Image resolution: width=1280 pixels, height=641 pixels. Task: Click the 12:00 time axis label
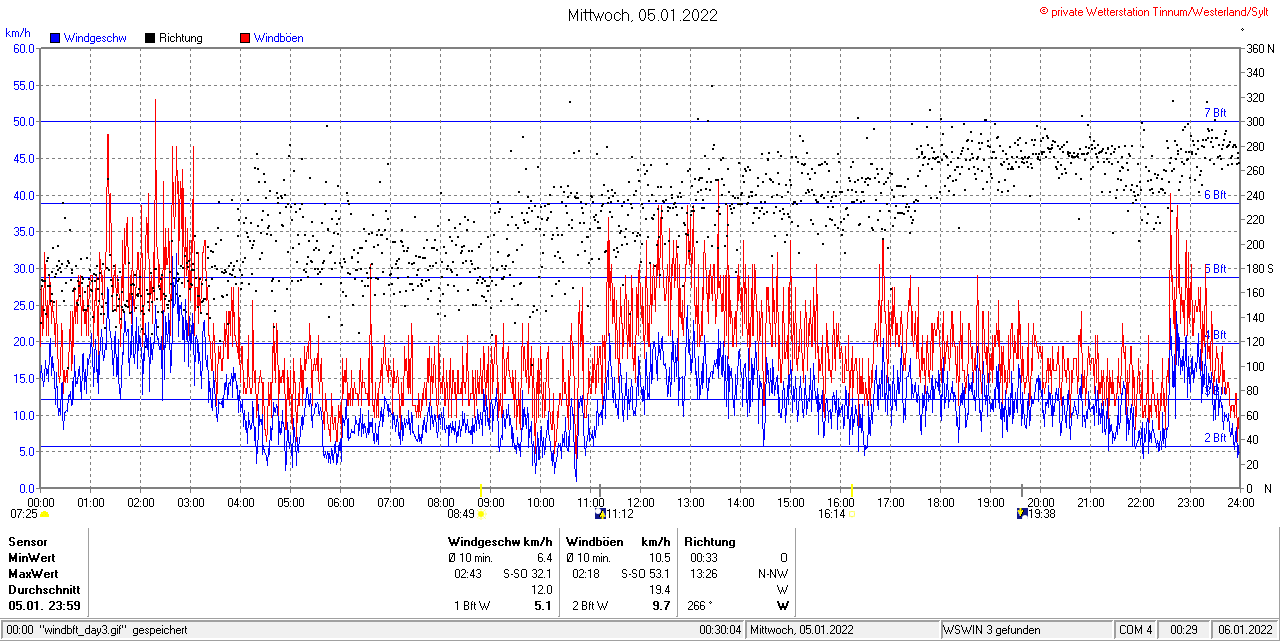(x=641, y=502)
